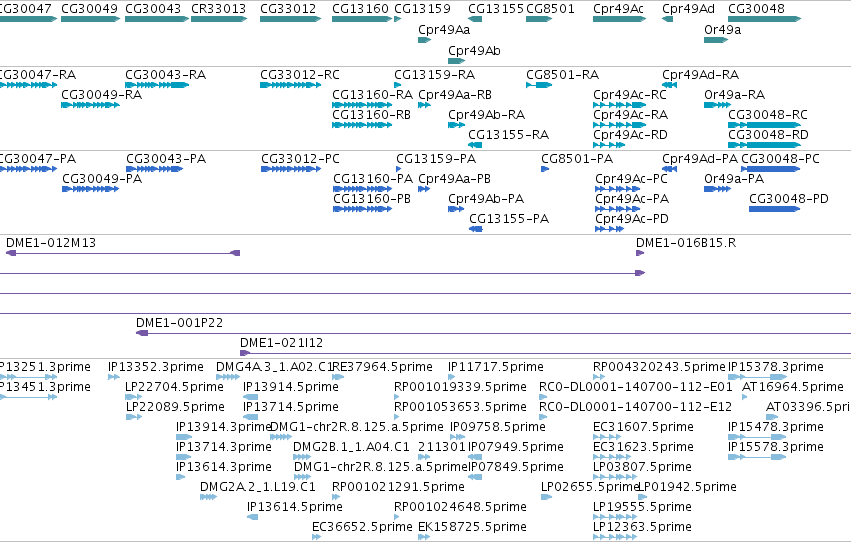Select EST IP15378.3prime
The width and height of the screenshot is (851, 542).
pyautogui.click(x=758, y=377)
